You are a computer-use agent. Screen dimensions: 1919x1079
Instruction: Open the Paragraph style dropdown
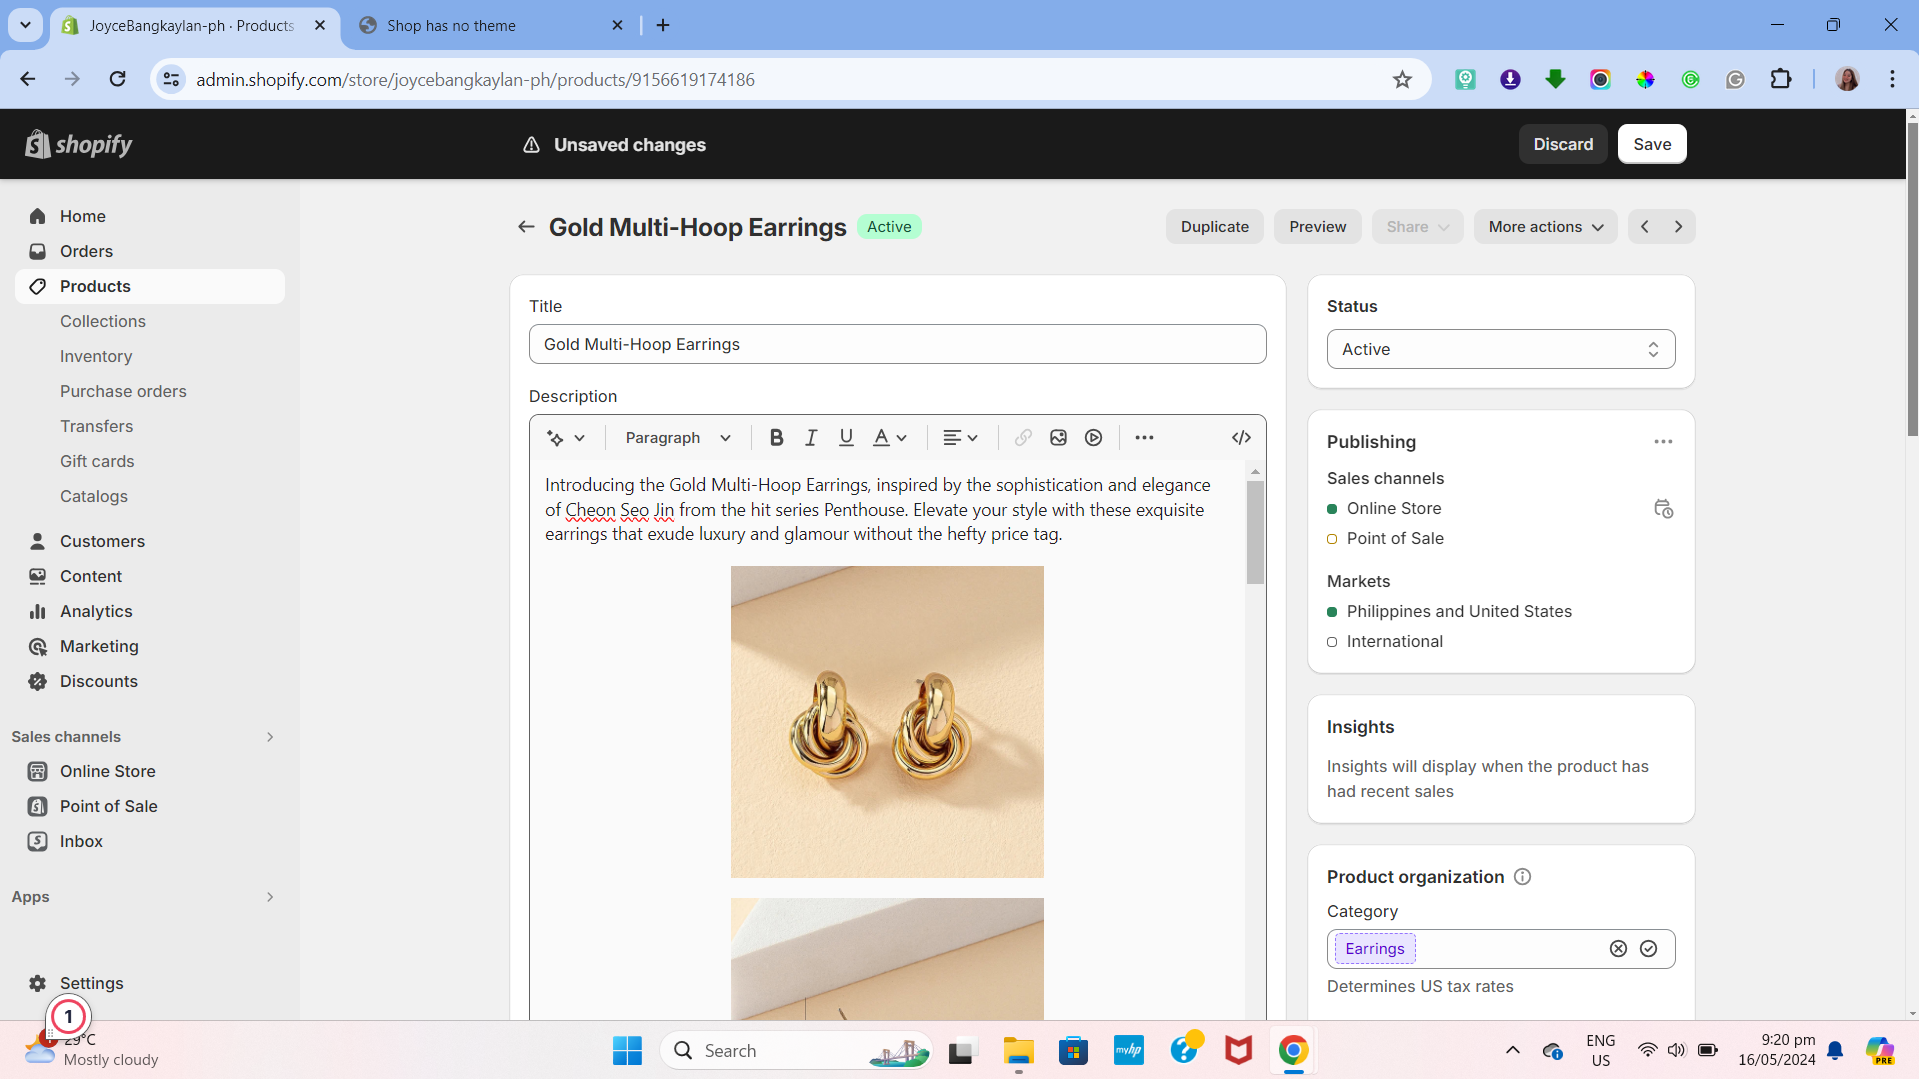[x=678, y=438]
